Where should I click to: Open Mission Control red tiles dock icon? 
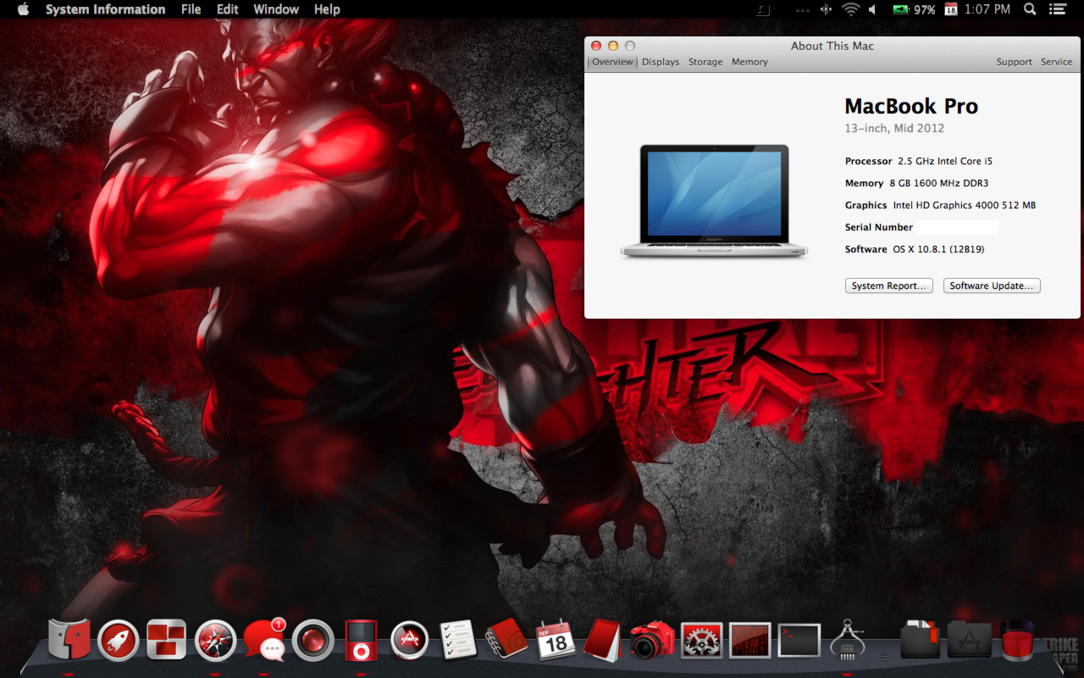(166, 639)
